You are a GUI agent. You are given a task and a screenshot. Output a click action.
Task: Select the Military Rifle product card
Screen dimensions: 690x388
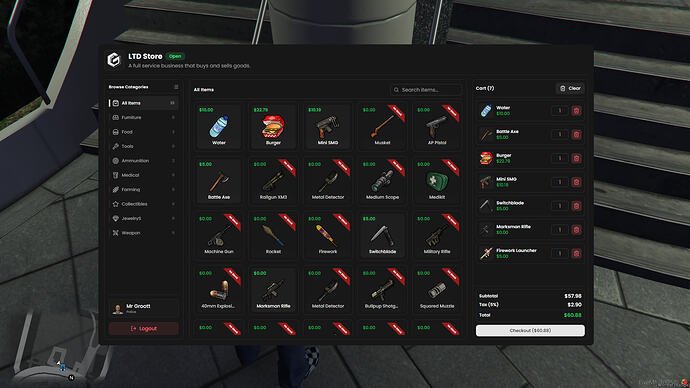click(437, 235)
